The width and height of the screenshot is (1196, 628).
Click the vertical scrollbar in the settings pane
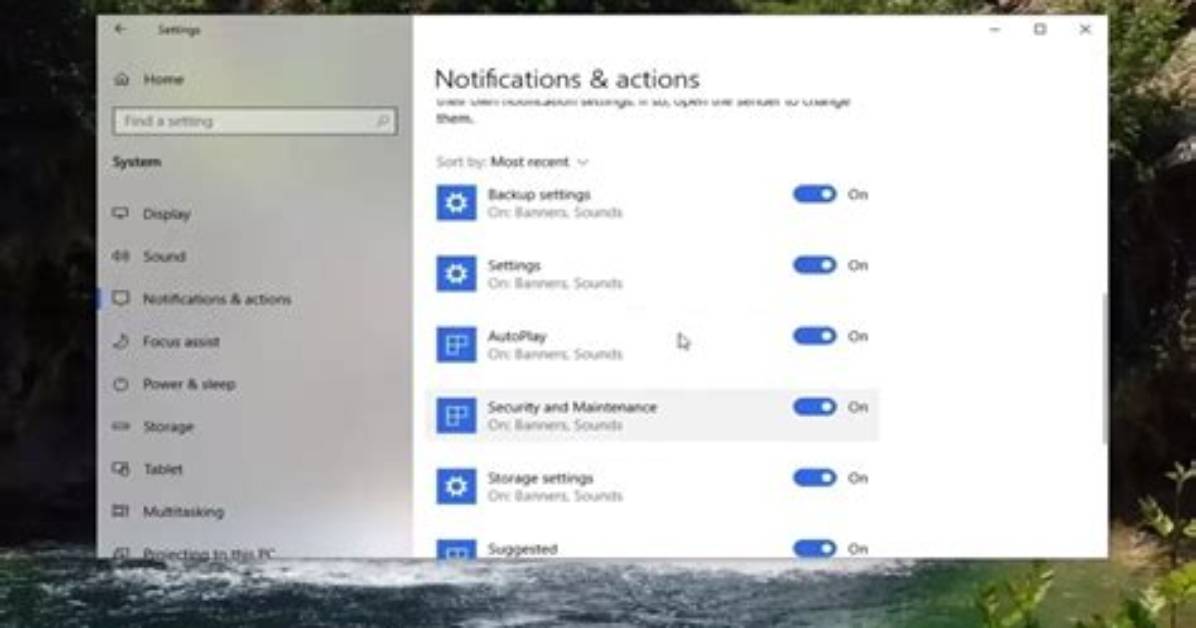1104,369
